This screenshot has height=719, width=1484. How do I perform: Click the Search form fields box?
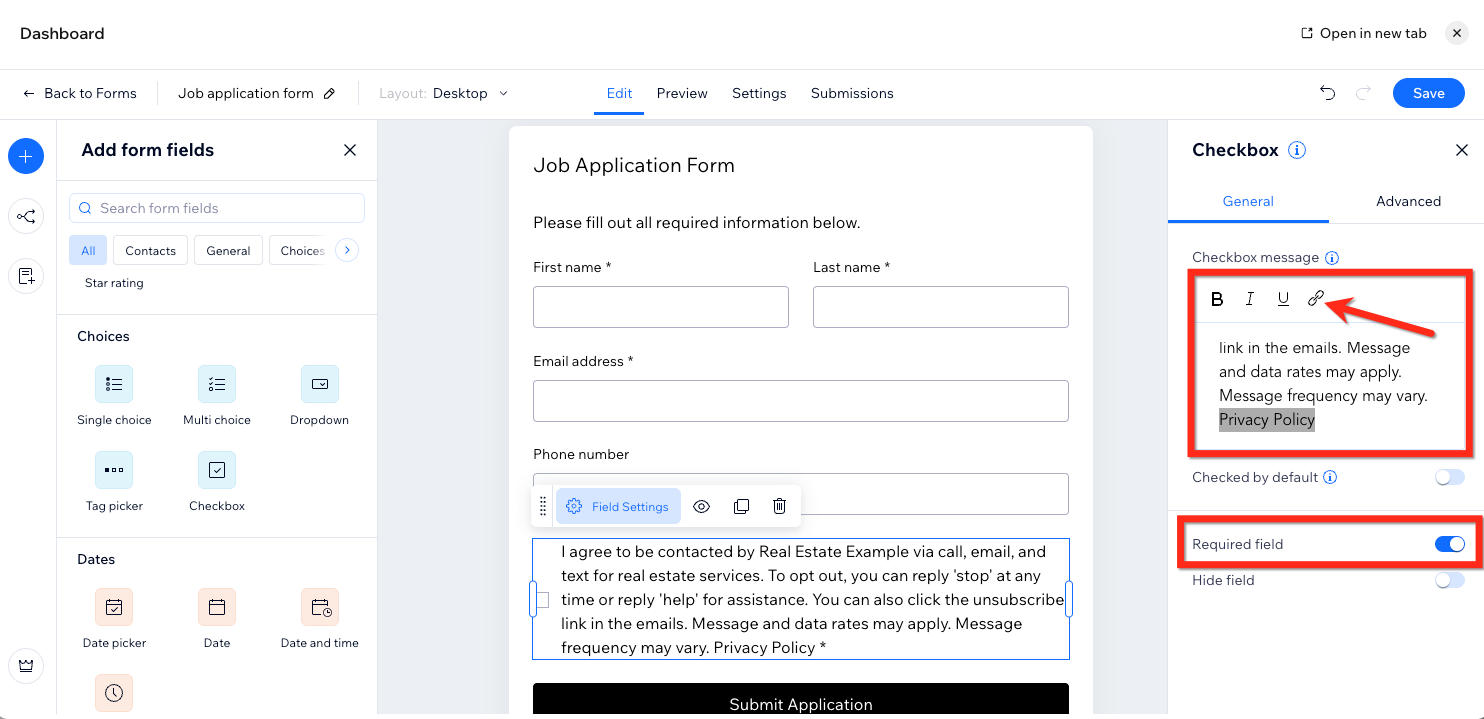pyautogui.click(x=217, y=208)
